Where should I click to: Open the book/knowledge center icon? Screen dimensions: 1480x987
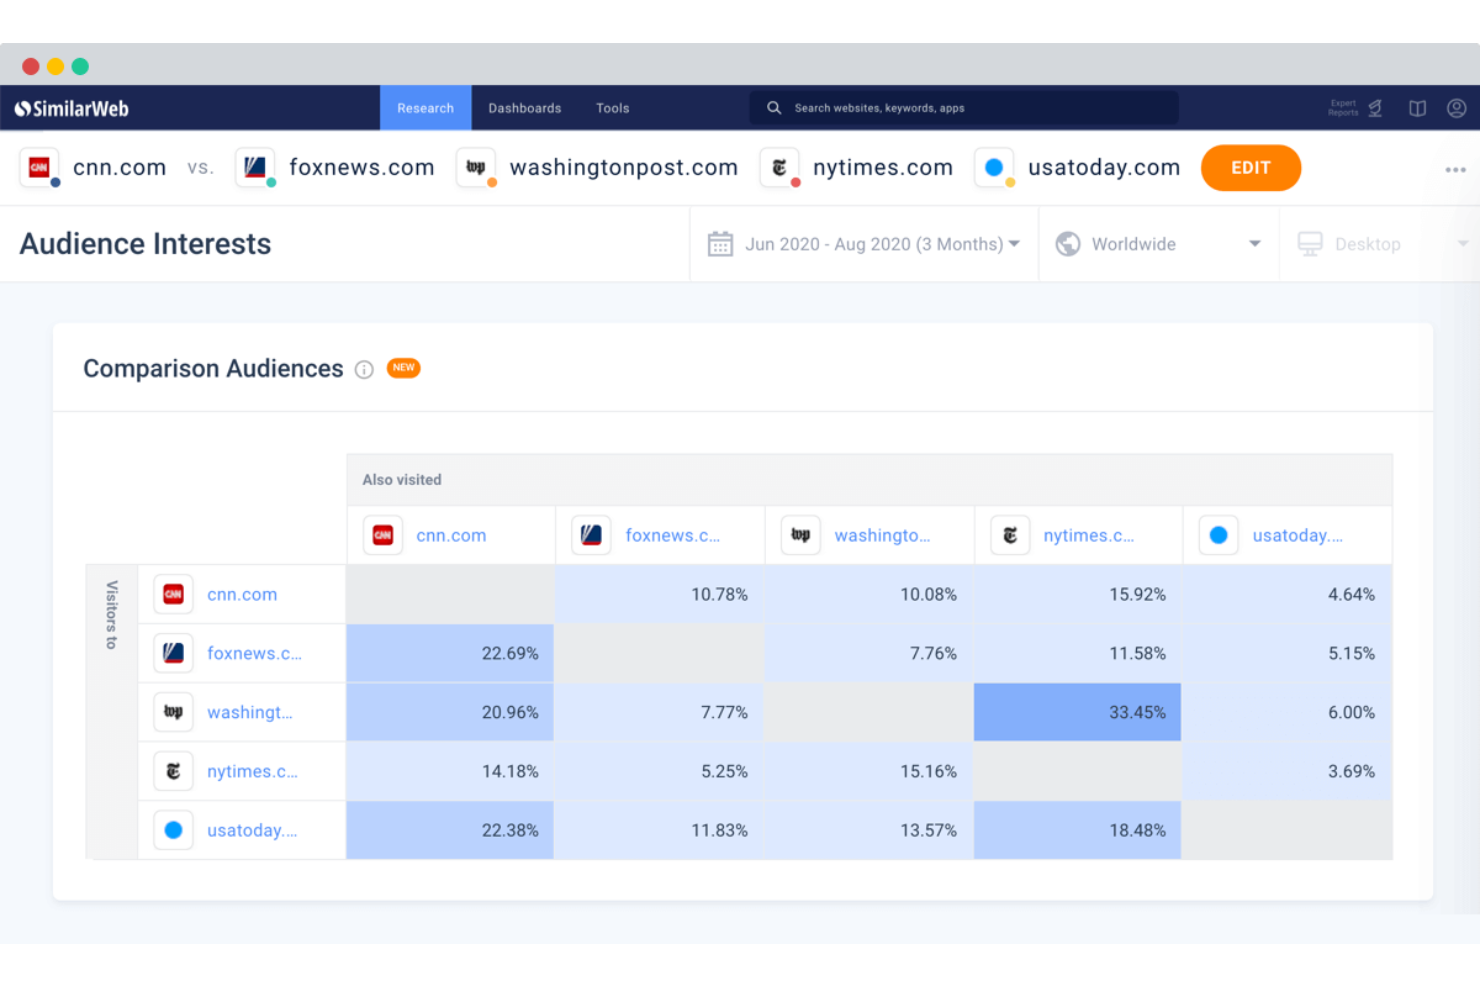click(1417, 108)
